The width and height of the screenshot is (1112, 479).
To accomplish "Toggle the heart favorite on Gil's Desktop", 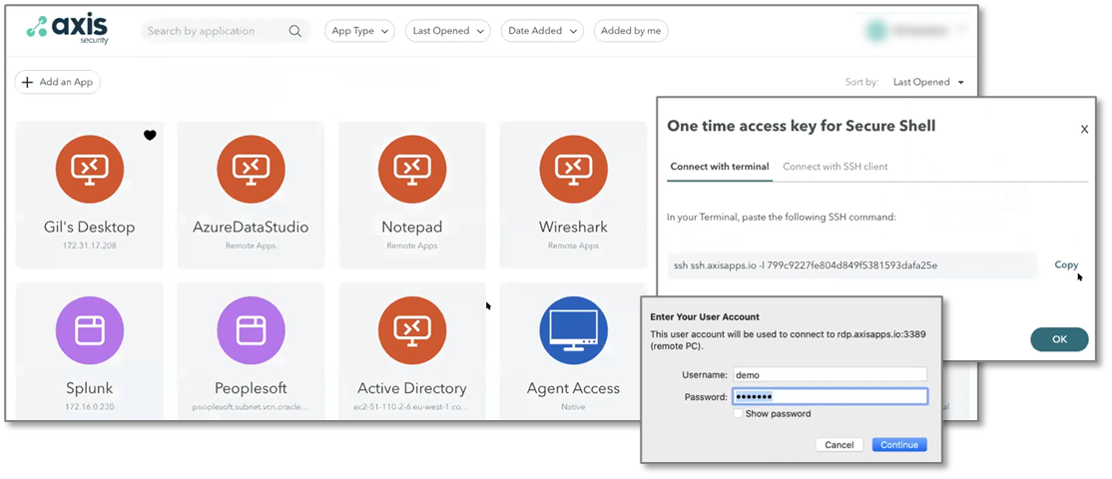I will [x=150, y=135].
